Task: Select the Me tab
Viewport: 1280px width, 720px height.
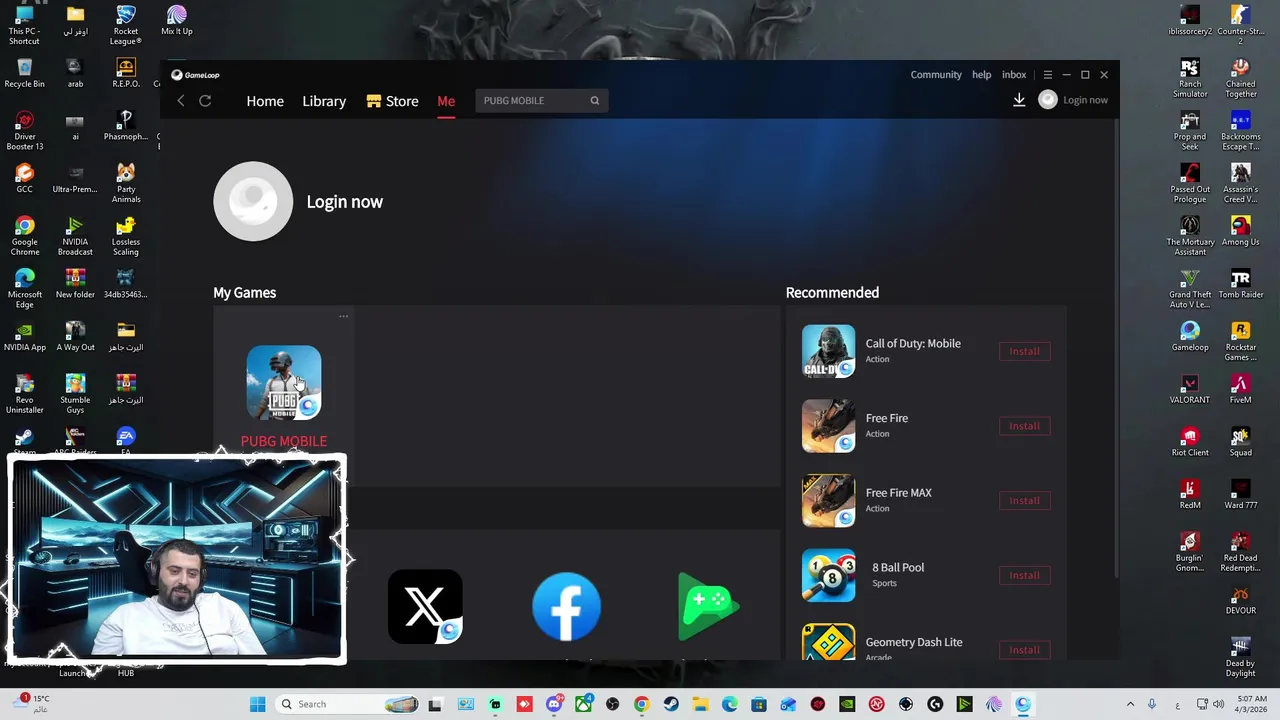Action: 446,101
